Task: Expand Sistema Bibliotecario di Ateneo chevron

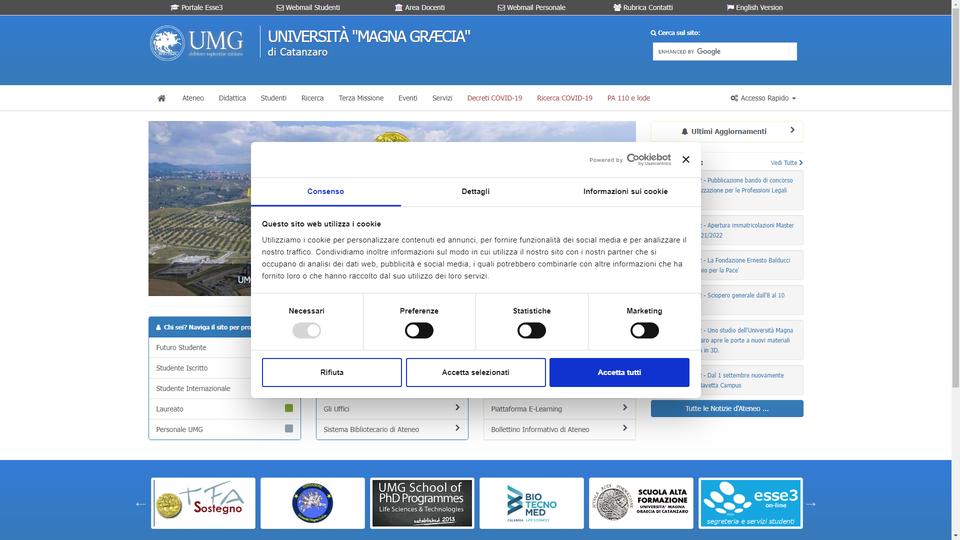Action: point(457,429)
